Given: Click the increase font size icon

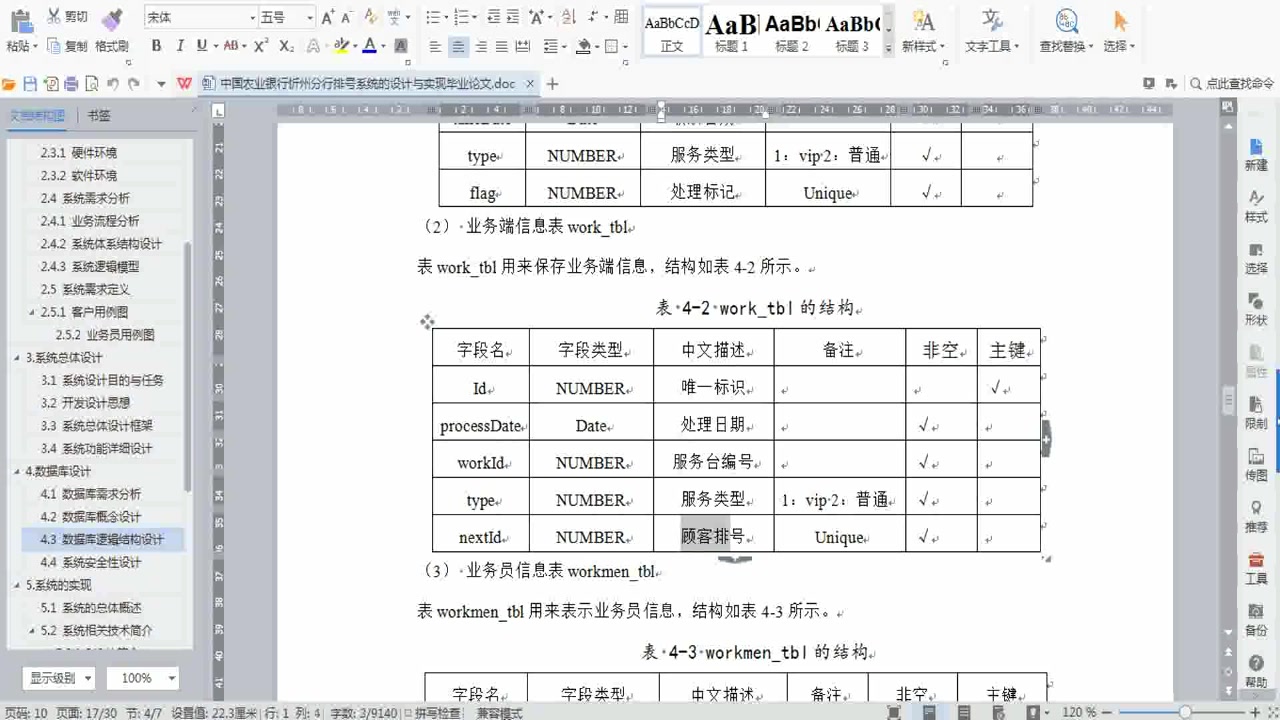Looking at the screenshot, I should tap(328, 17).
